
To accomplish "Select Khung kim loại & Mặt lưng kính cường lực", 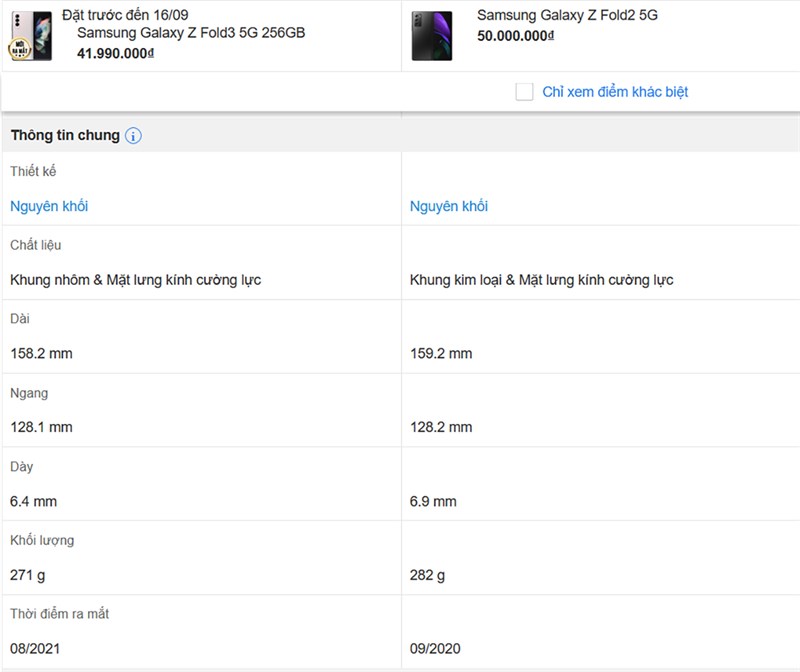I will click(542, 280).
